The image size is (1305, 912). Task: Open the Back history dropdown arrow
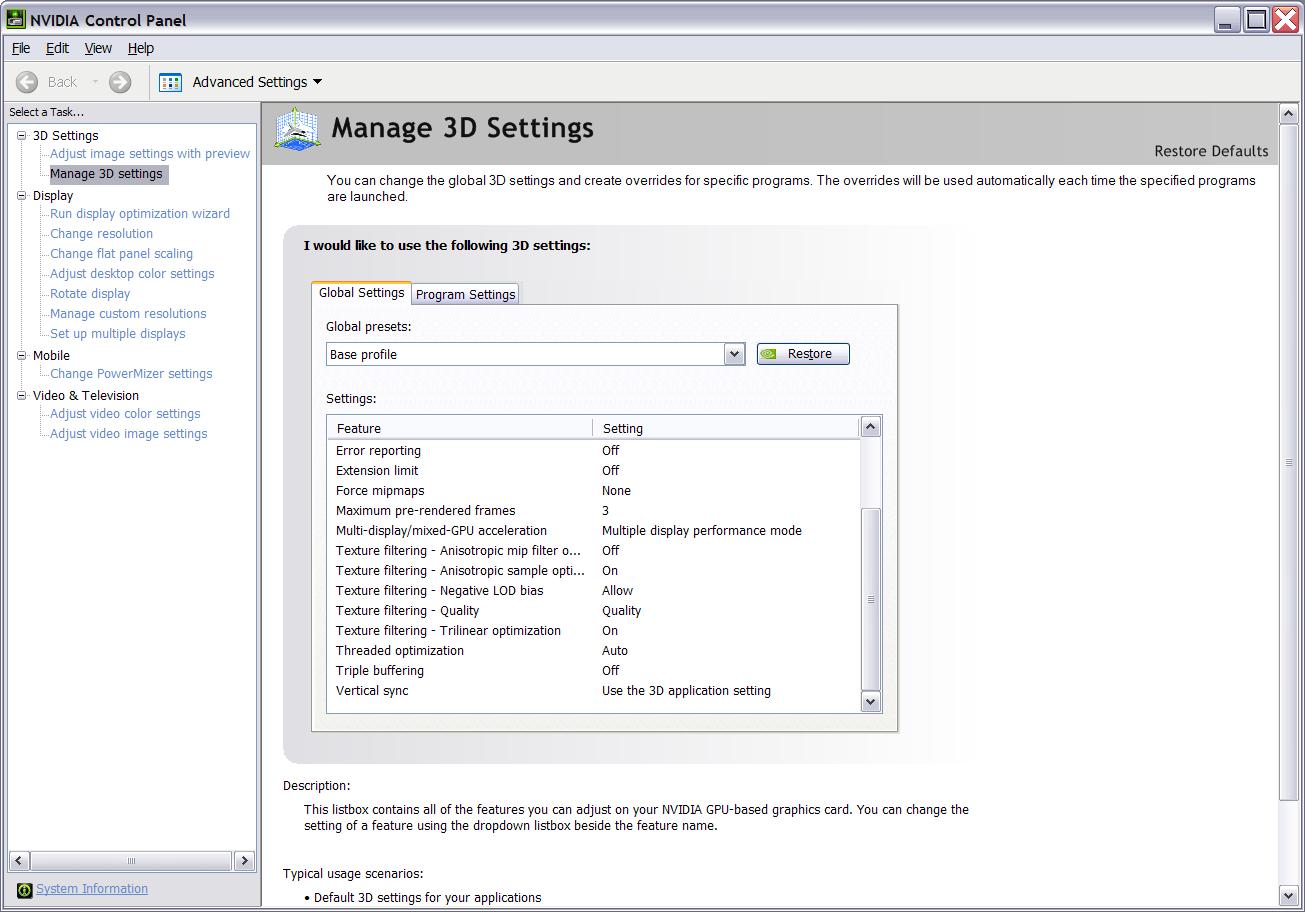tap(95, 82)
